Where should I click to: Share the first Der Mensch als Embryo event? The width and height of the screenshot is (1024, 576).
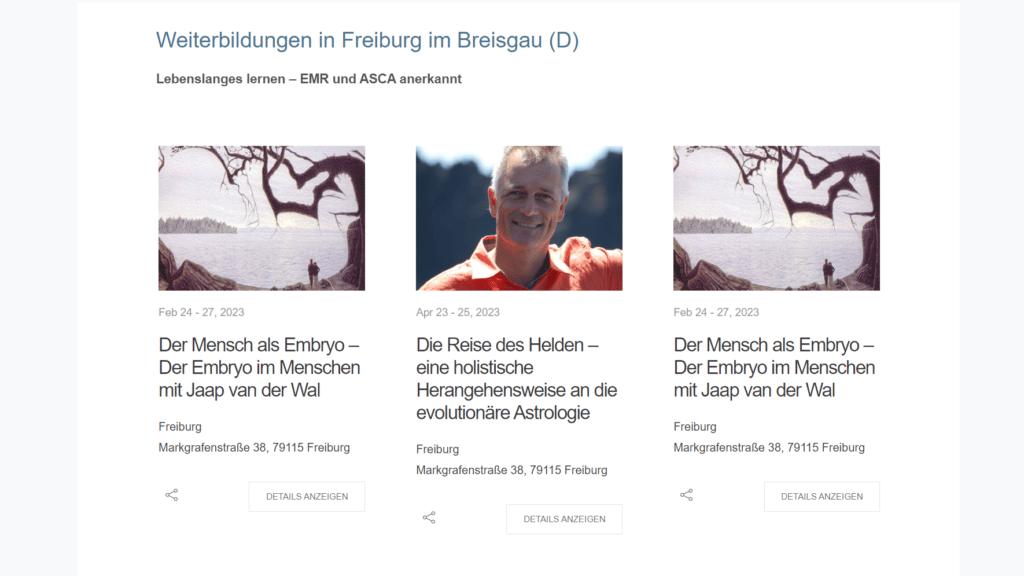click(172, 495)
